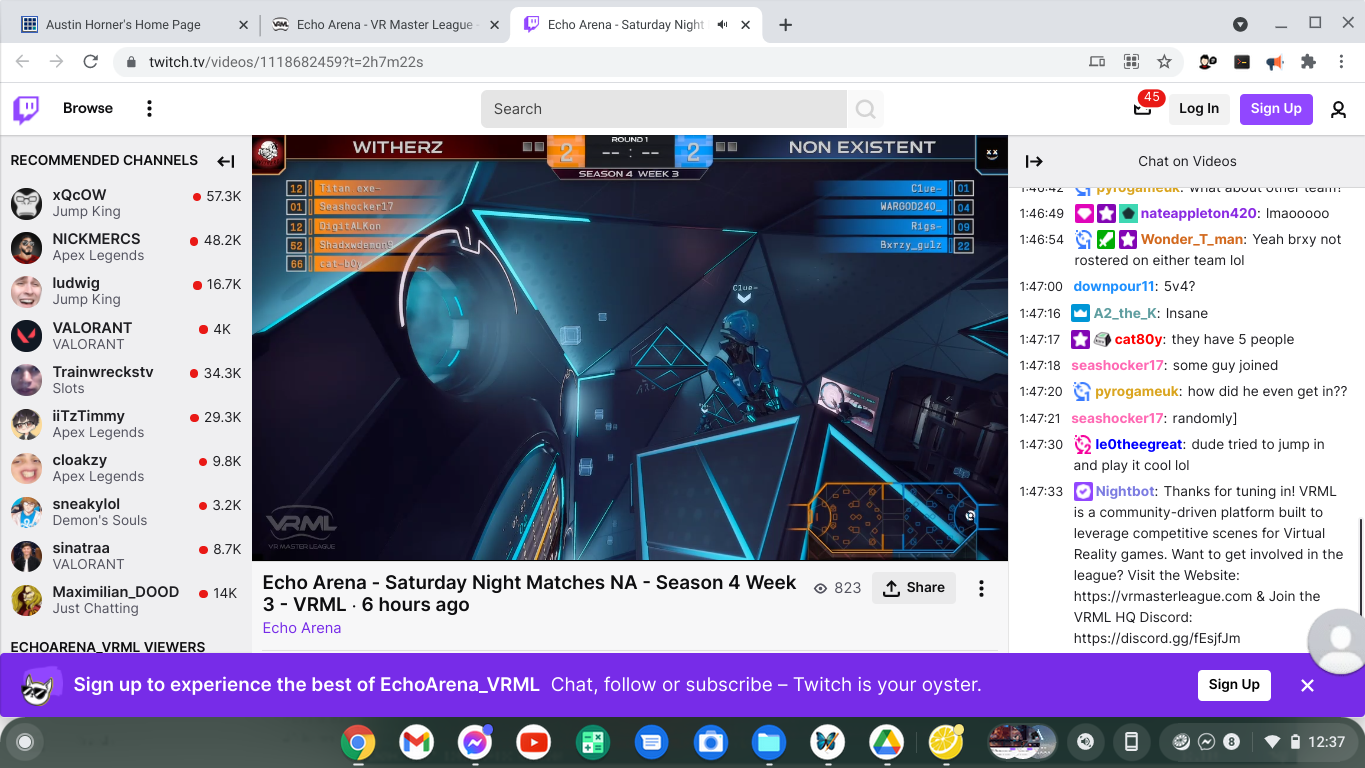Open the Browse page

click(88, 109)
